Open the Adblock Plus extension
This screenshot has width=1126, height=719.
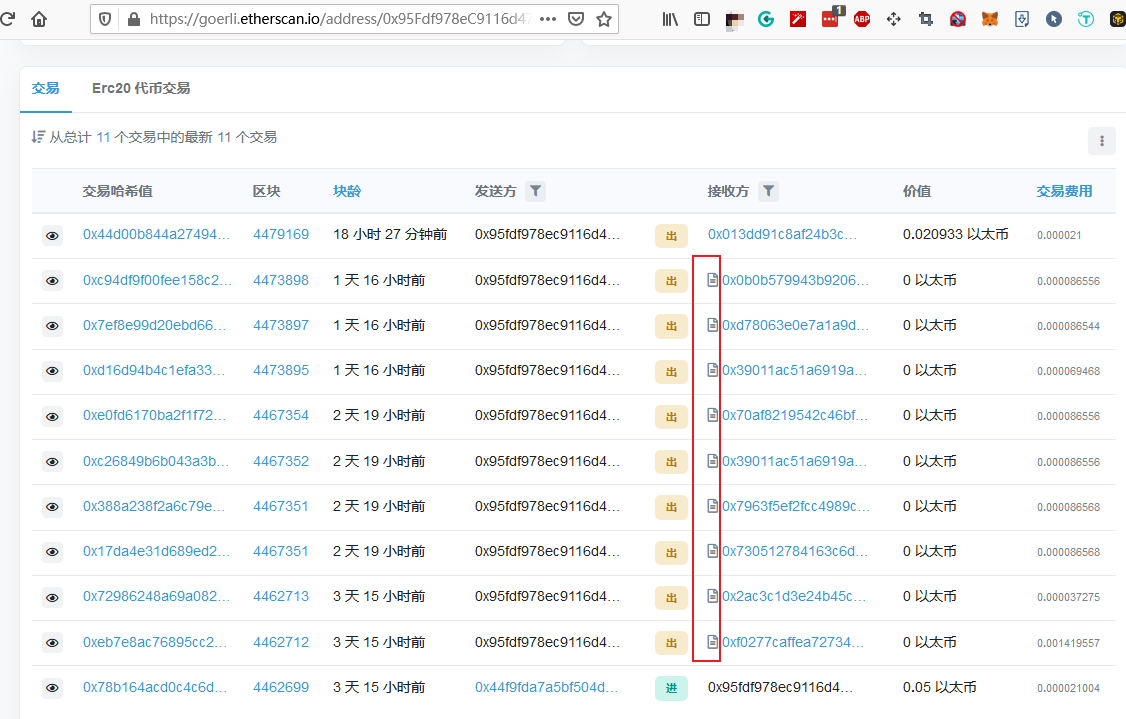pos(862,18)
